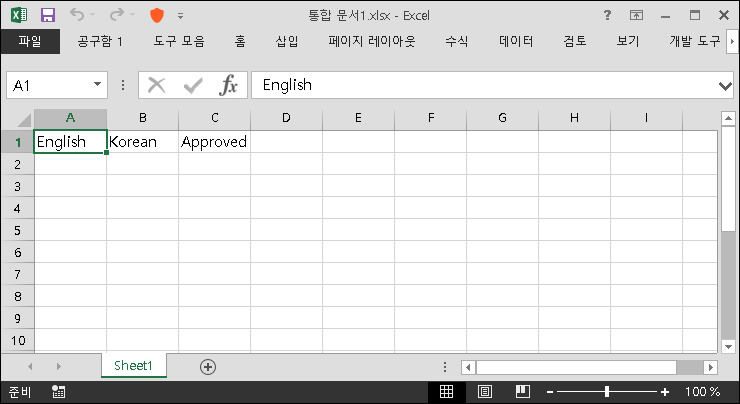Click the orange shield icon in title bar
The height and width of the screenshot is (404, 740).
tap(156, 15)
